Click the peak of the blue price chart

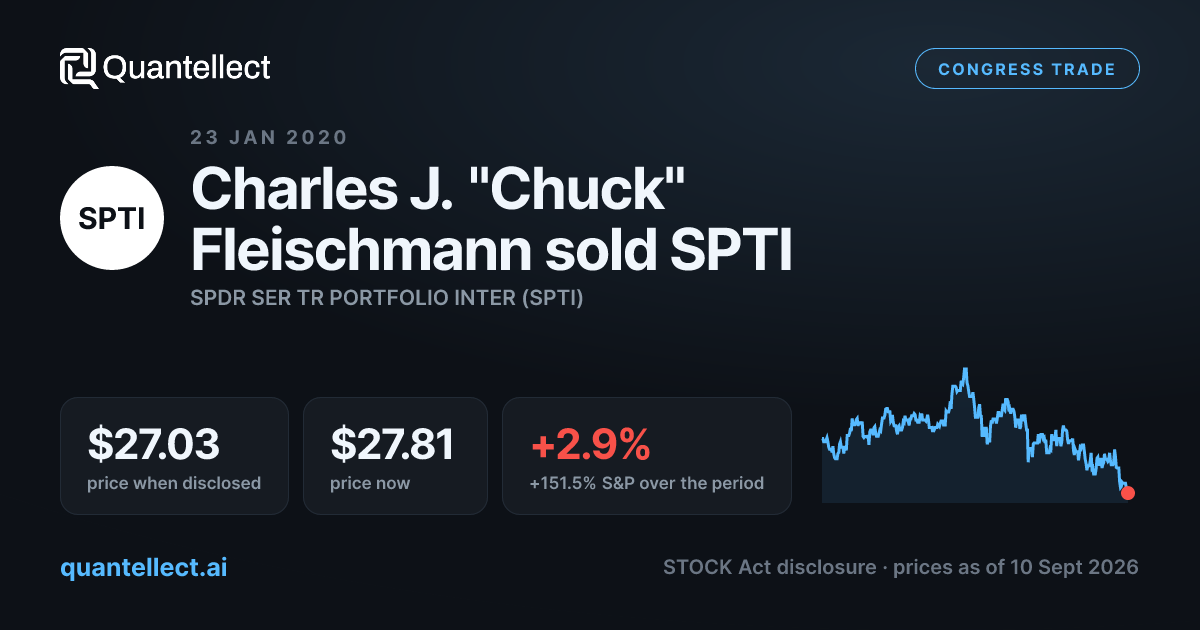pos(965,369)
